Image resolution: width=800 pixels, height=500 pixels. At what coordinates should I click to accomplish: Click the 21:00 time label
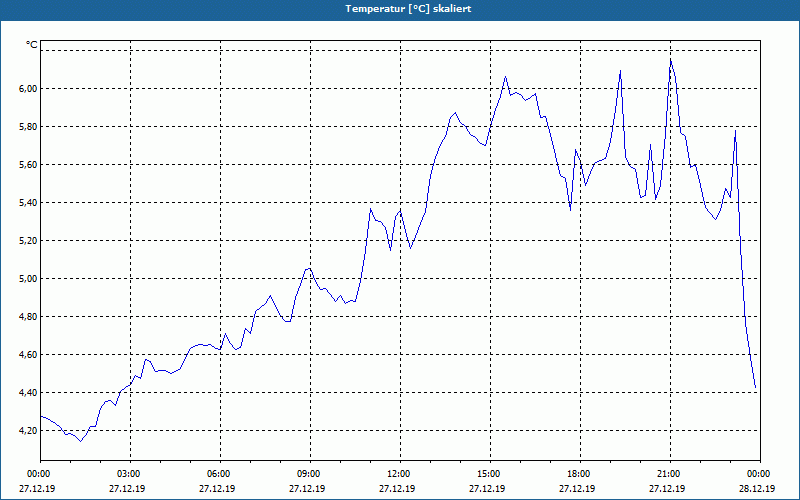[670, 474]
